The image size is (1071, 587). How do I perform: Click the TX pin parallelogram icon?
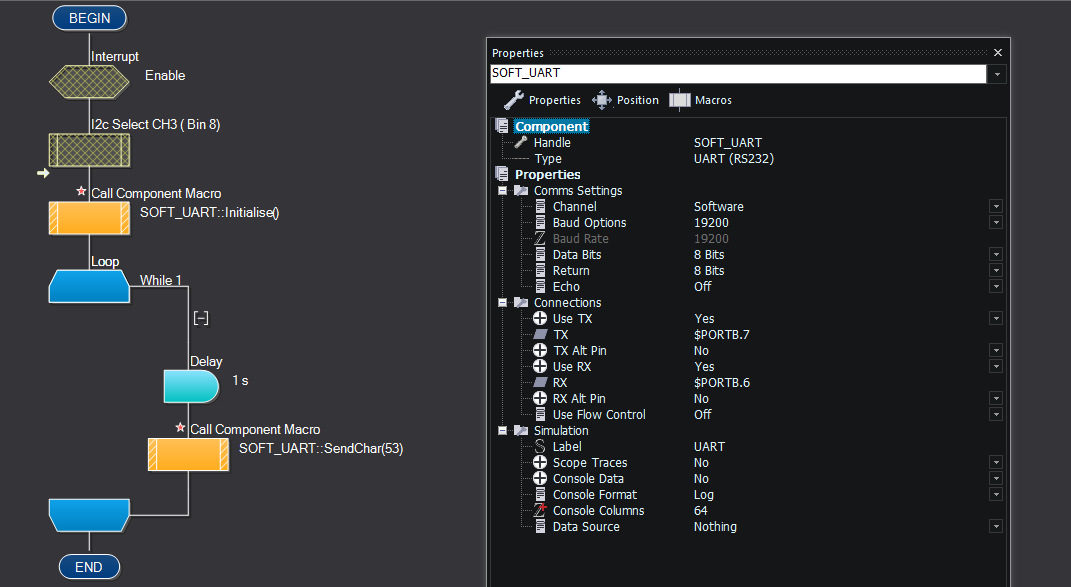point(540,334)
